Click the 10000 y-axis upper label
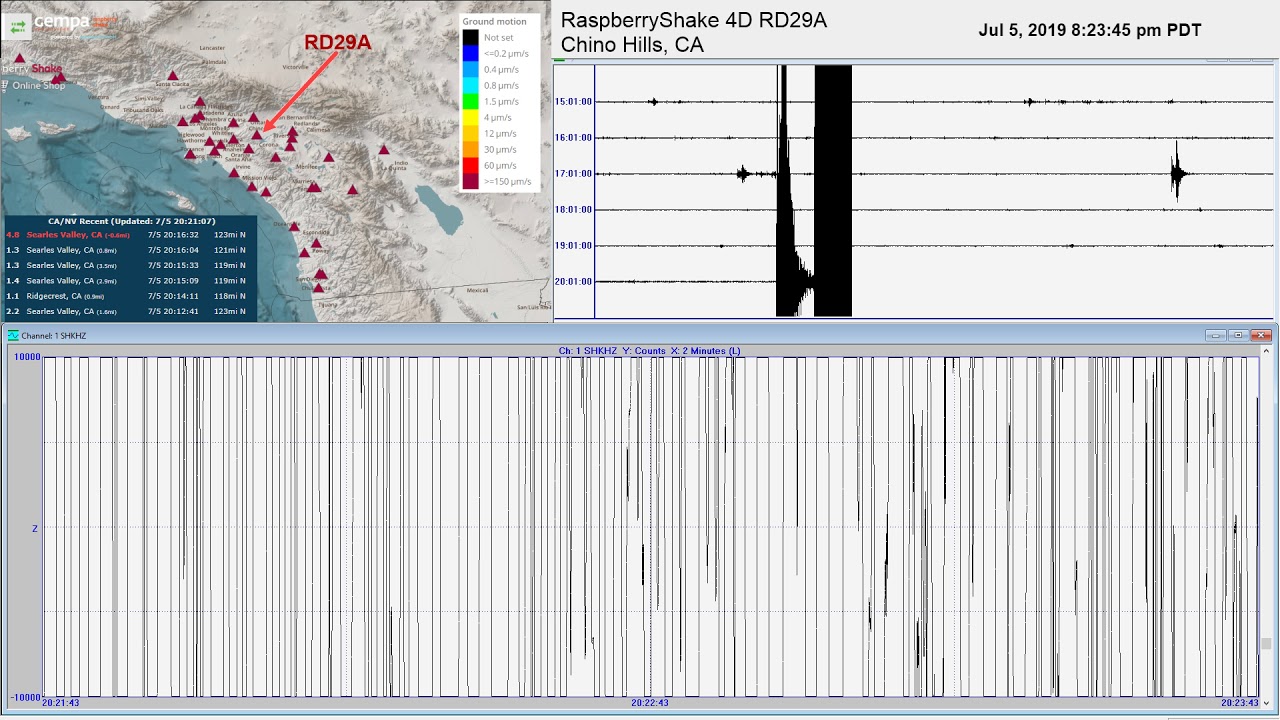Screen dimensions: 1280x720 tap(27, 357)
